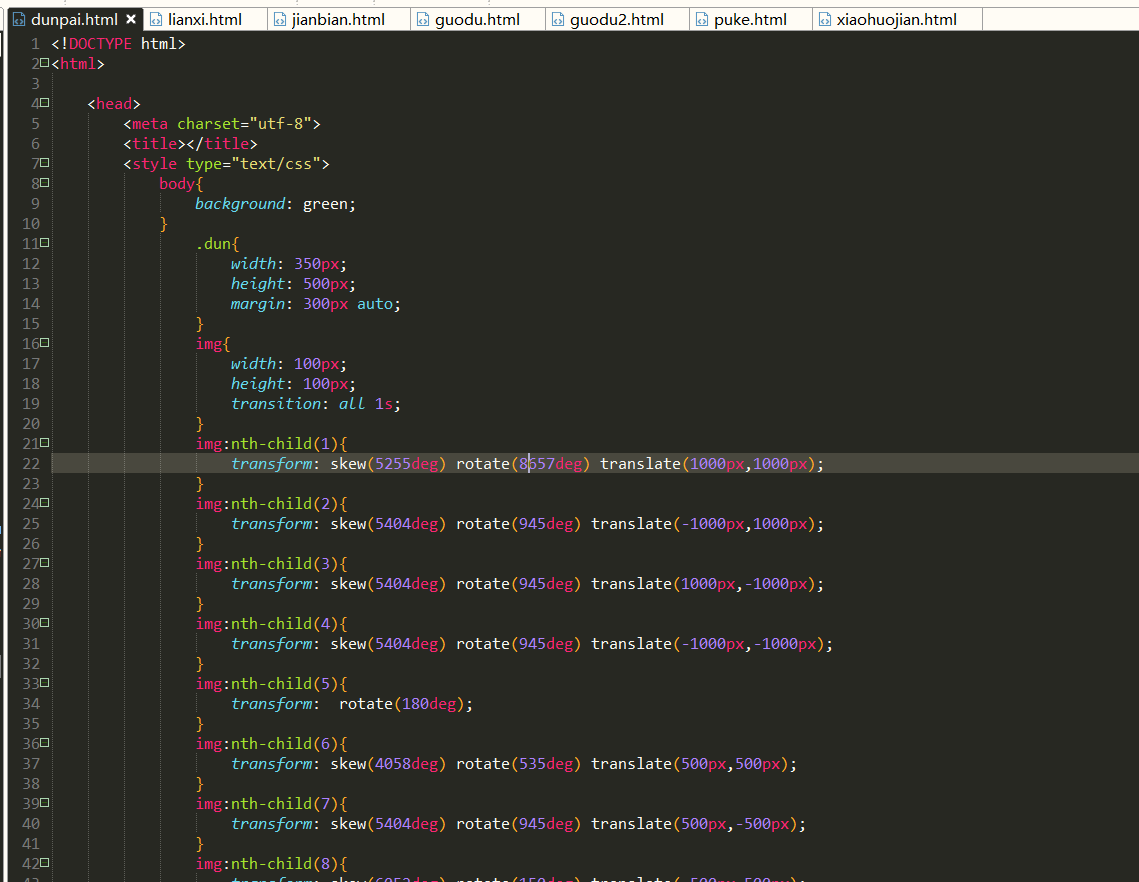Collapse the head fold on line 4

[x=44, y=102]
